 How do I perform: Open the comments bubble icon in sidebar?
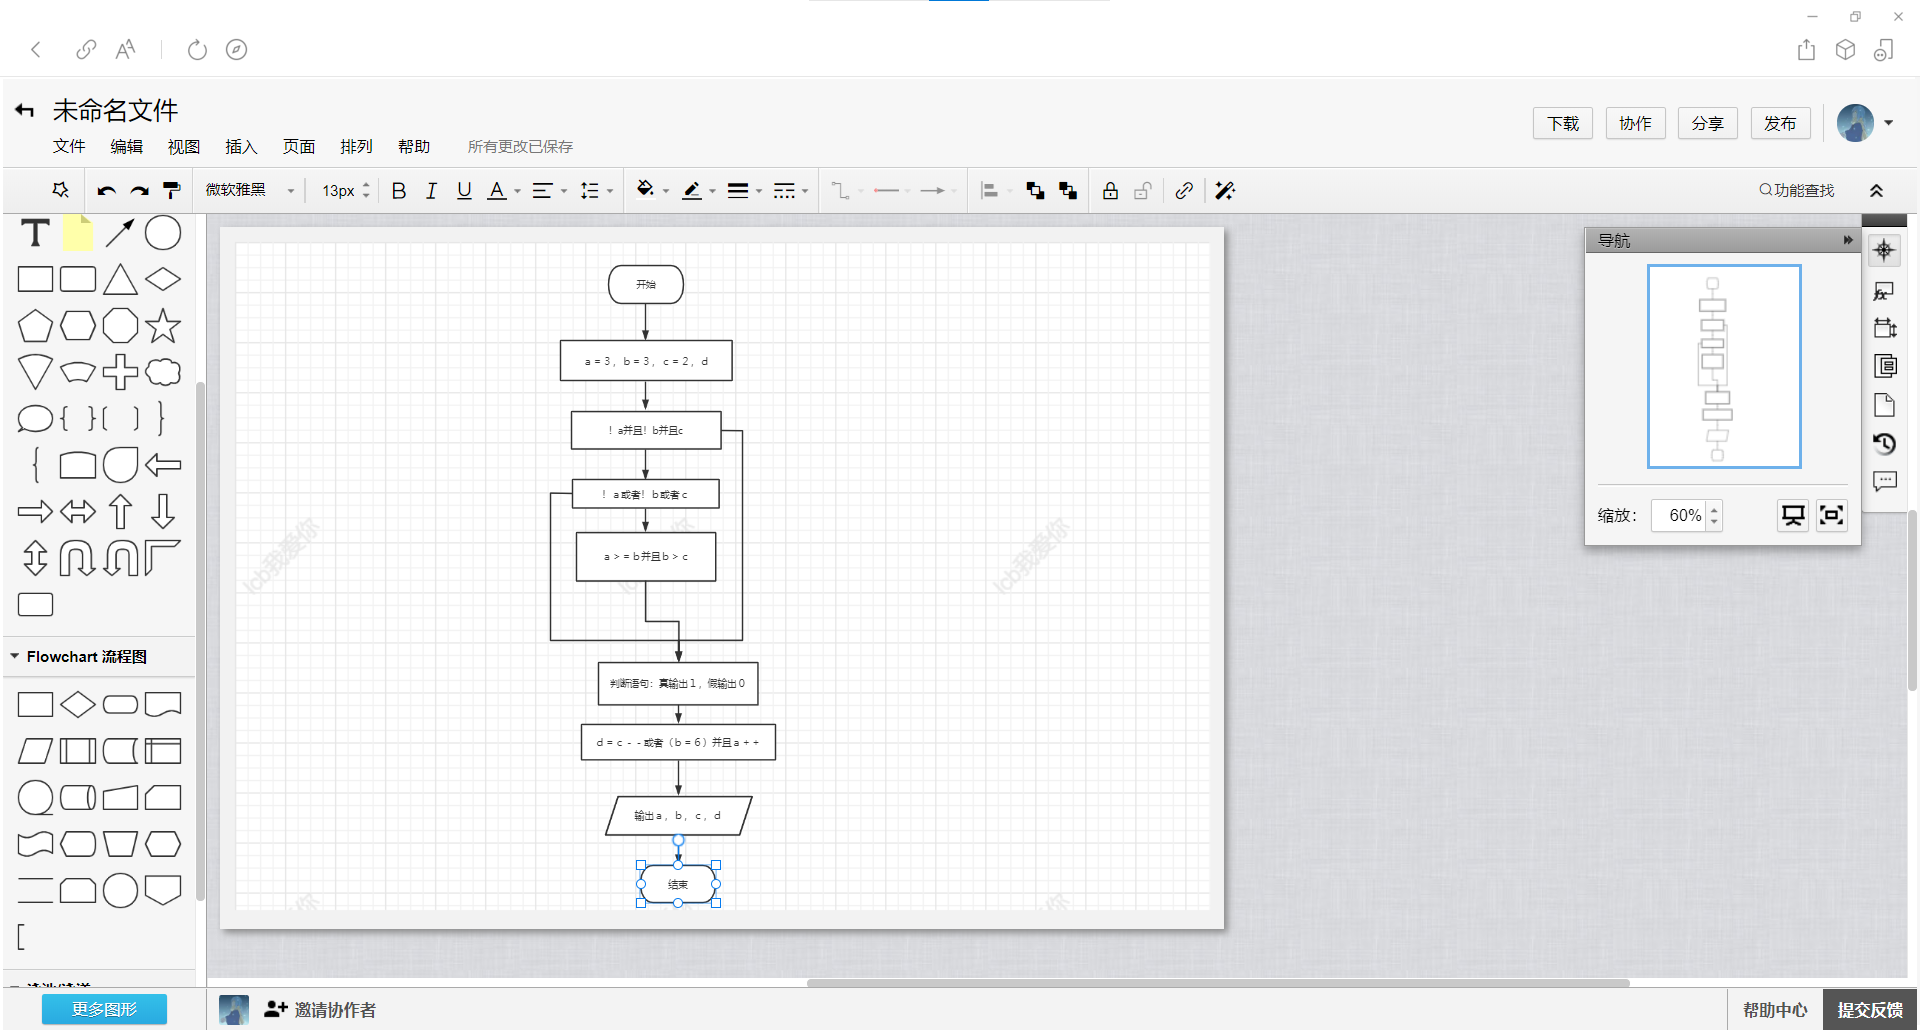(1884, 483)
